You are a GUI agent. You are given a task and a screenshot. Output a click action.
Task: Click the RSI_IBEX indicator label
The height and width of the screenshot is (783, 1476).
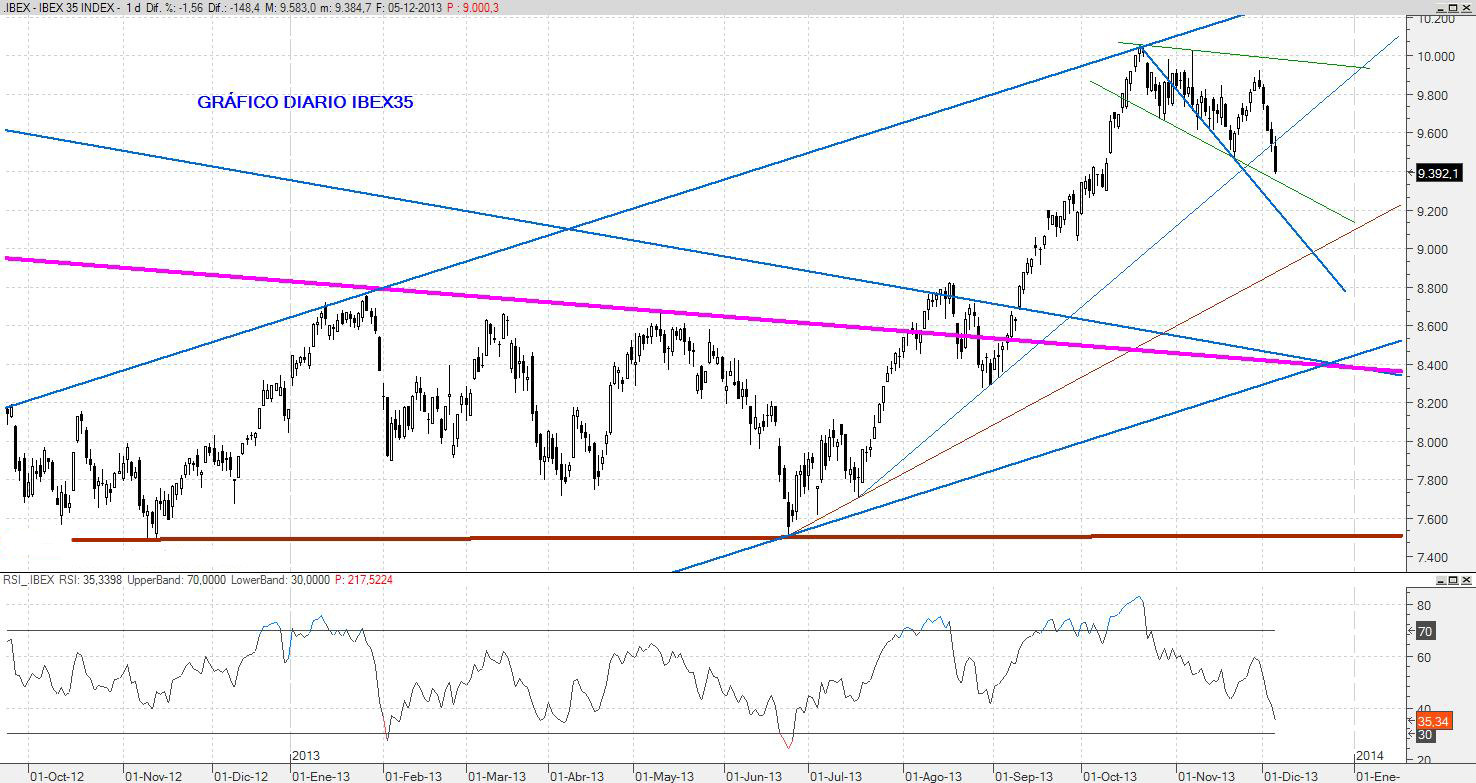tap(28, 579)
